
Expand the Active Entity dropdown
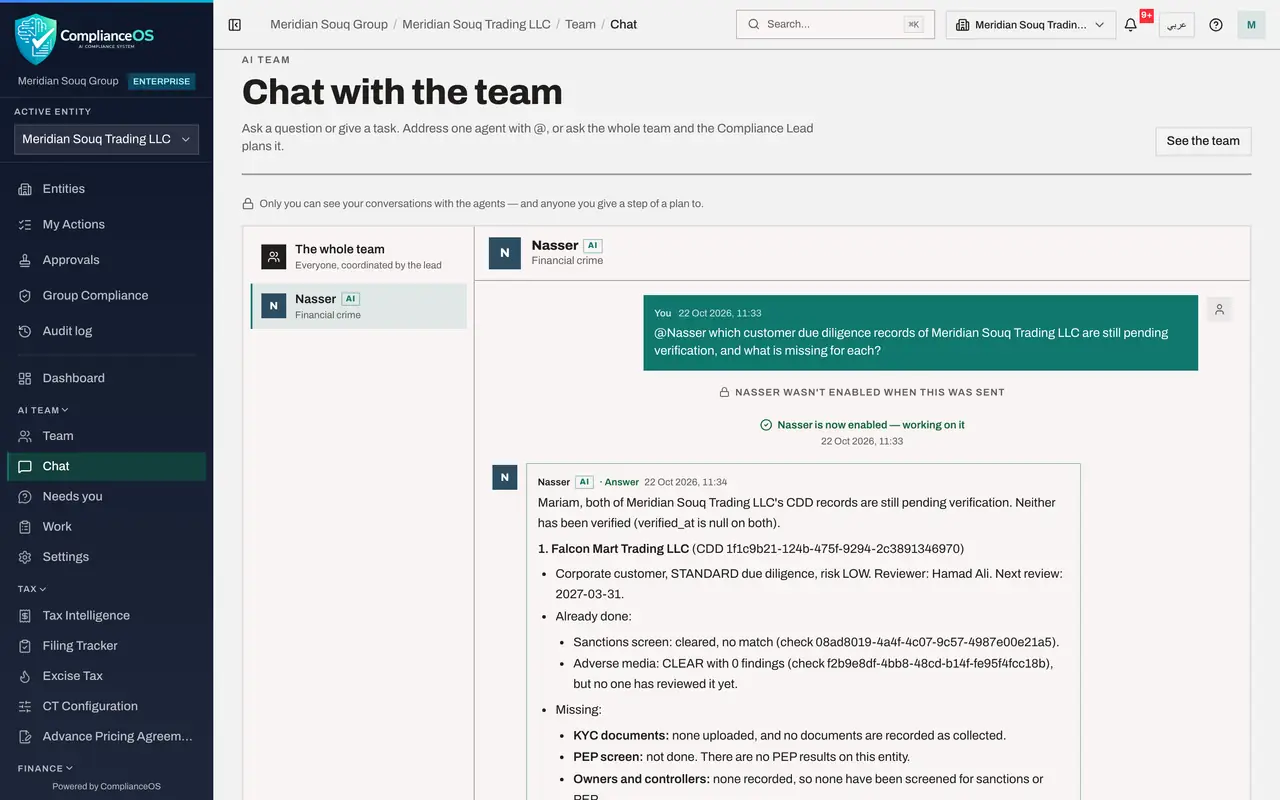point(106,140)
